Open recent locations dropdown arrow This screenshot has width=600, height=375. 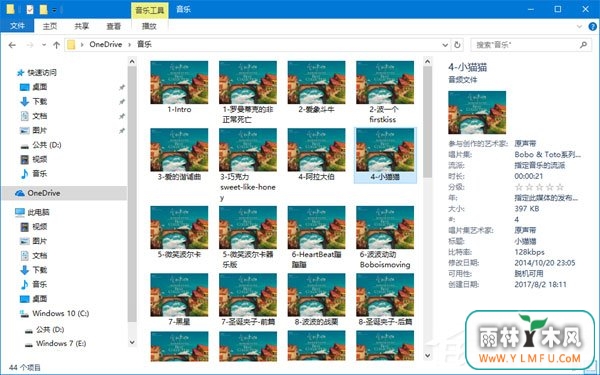44,45
